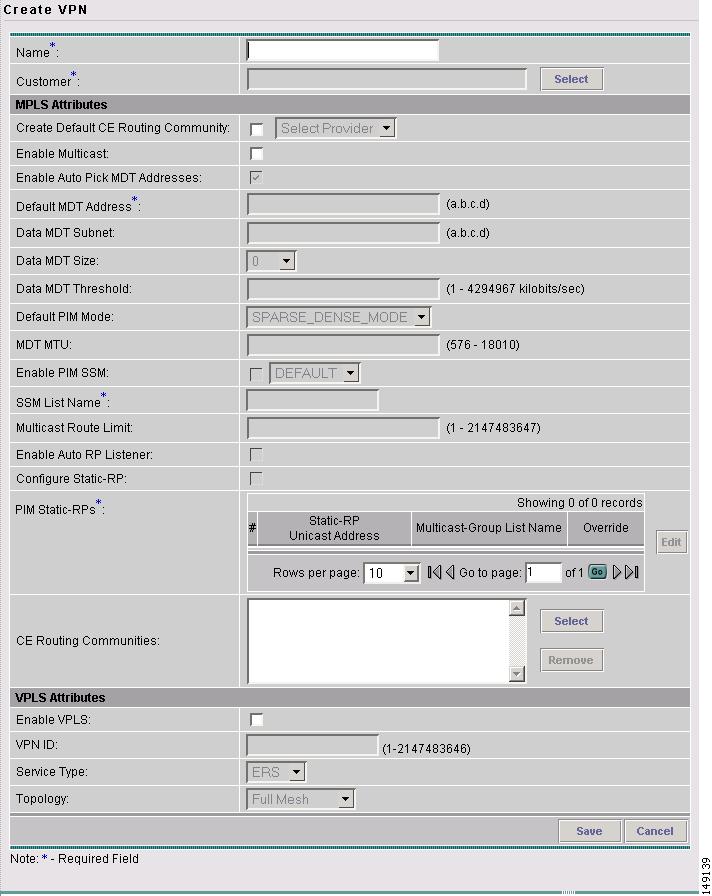Click Remove for CE Routing Communities
712x896 pixels.
(571, 660)
